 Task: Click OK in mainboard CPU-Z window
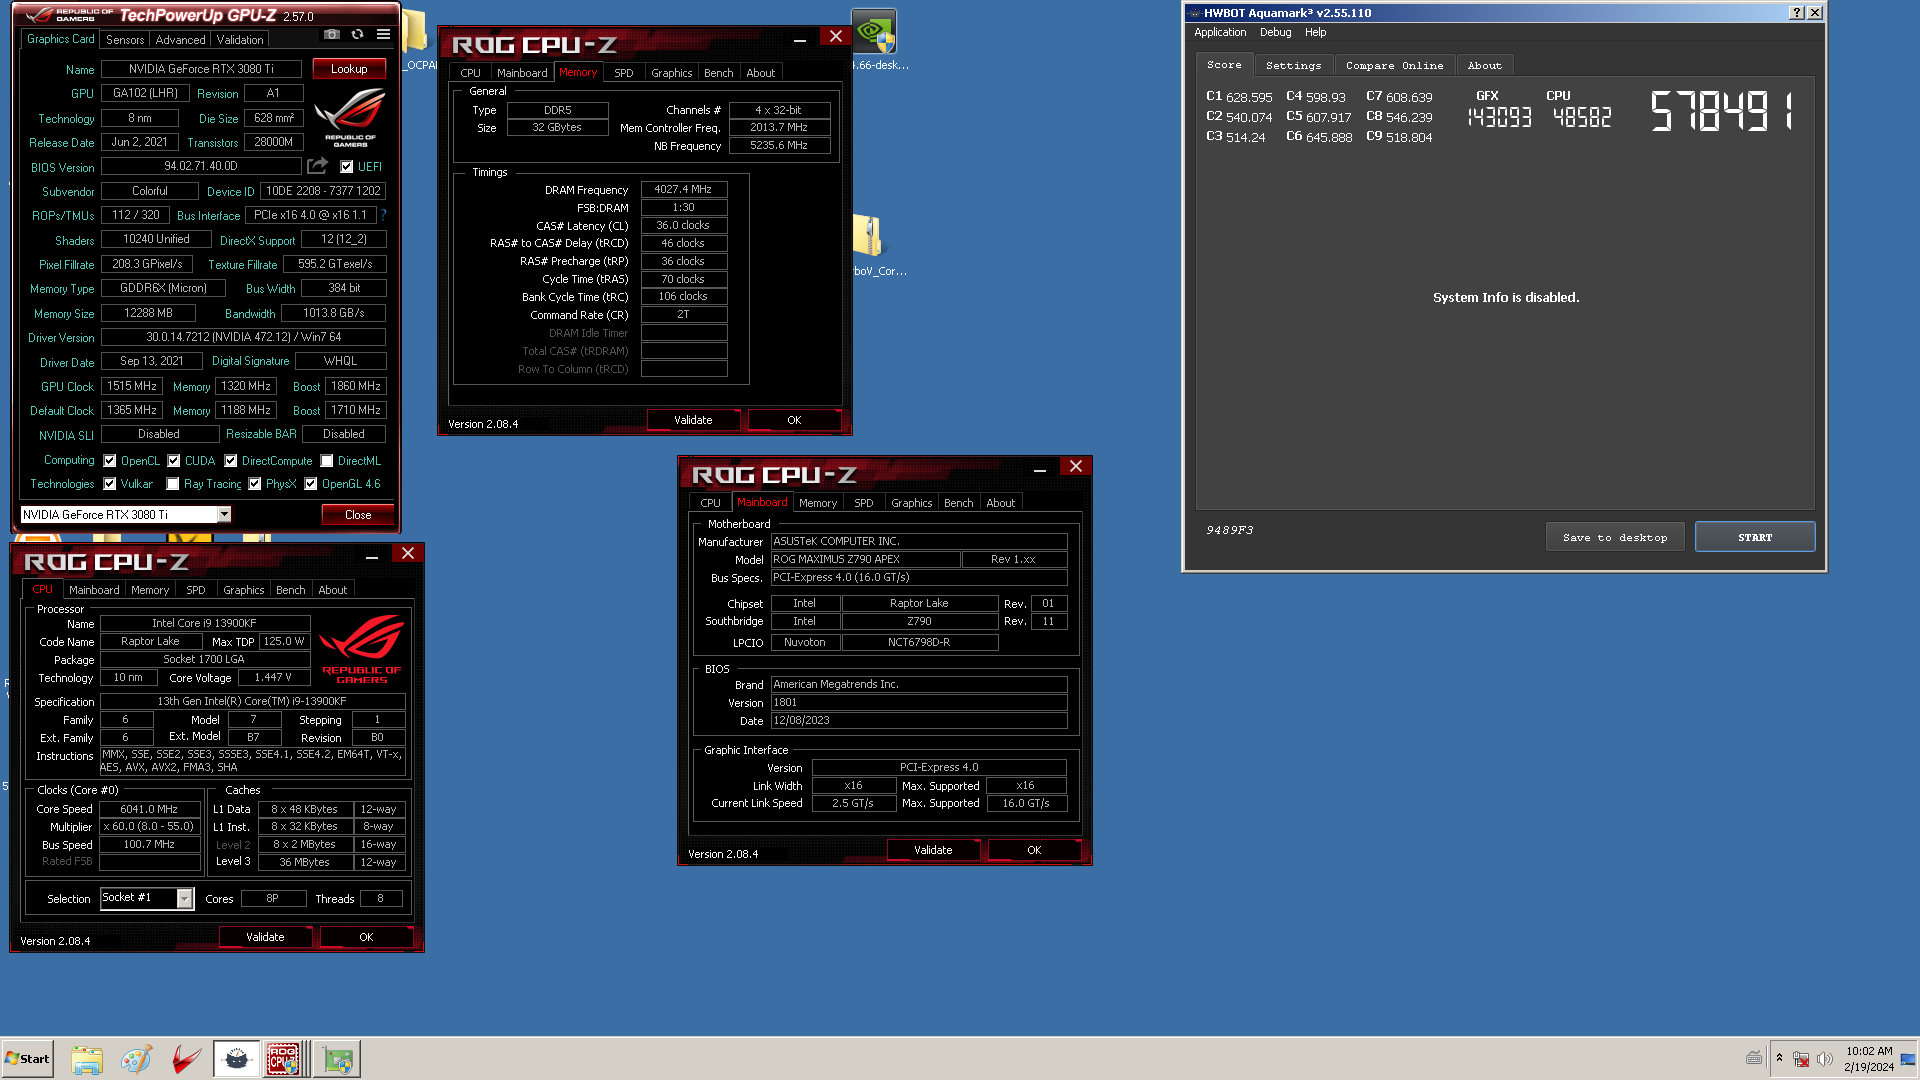click(x=1034, y=850)
